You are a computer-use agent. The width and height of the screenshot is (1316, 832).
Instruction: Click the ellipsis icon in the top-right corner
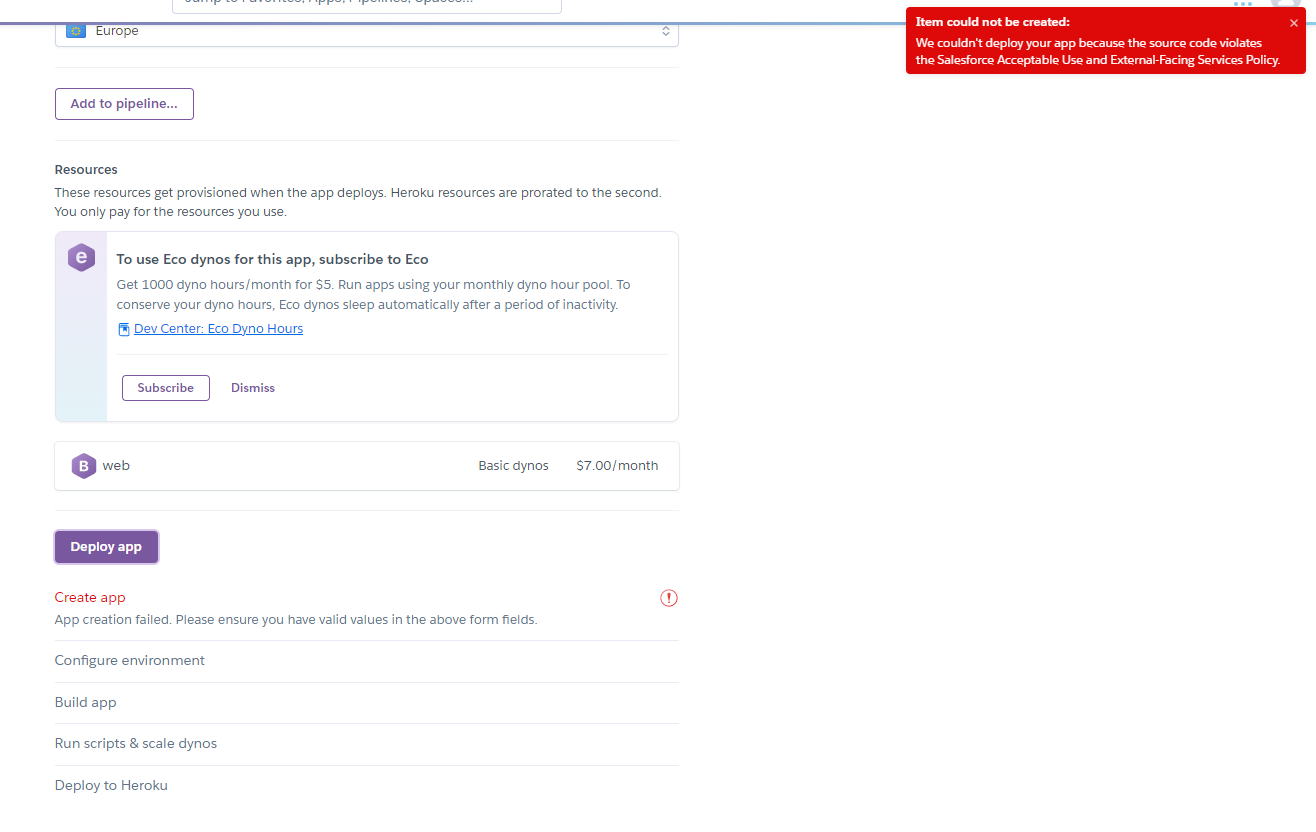1244,4
